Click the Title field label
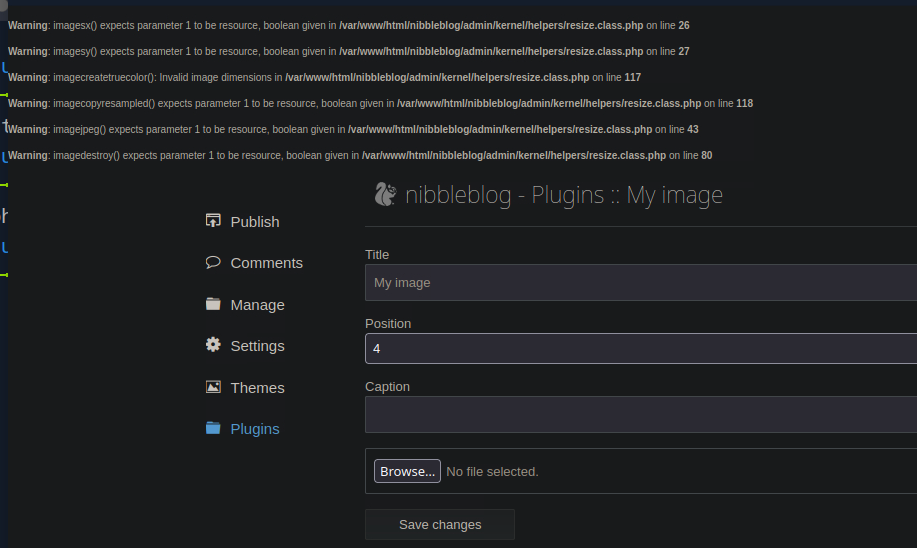This screenshot has height=548, width=917. click(x=377, y=255)
